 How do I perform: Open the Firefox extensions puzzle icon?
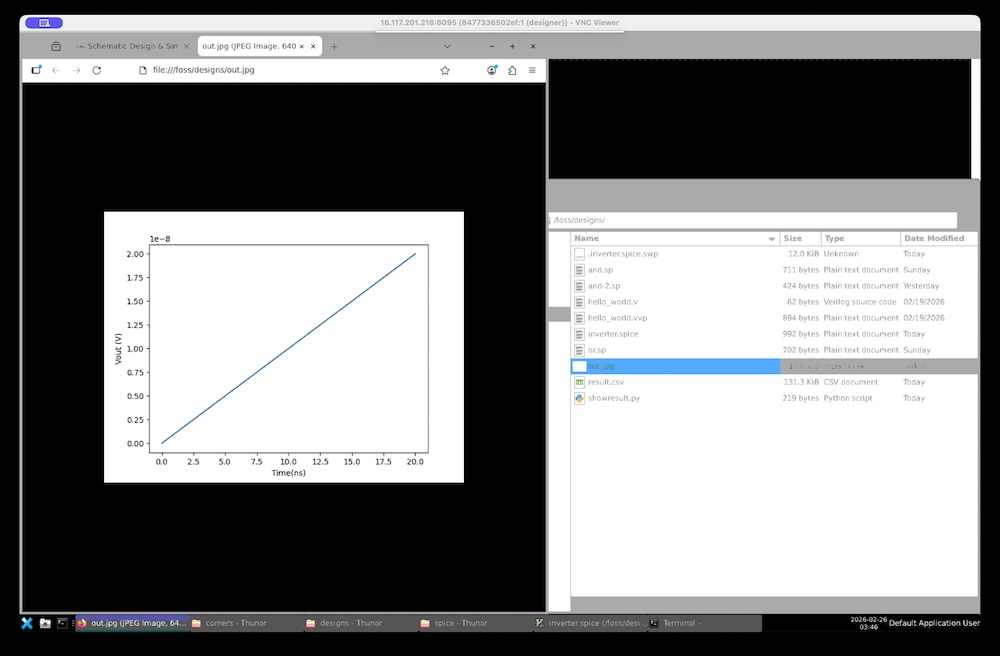coord(512,70)
